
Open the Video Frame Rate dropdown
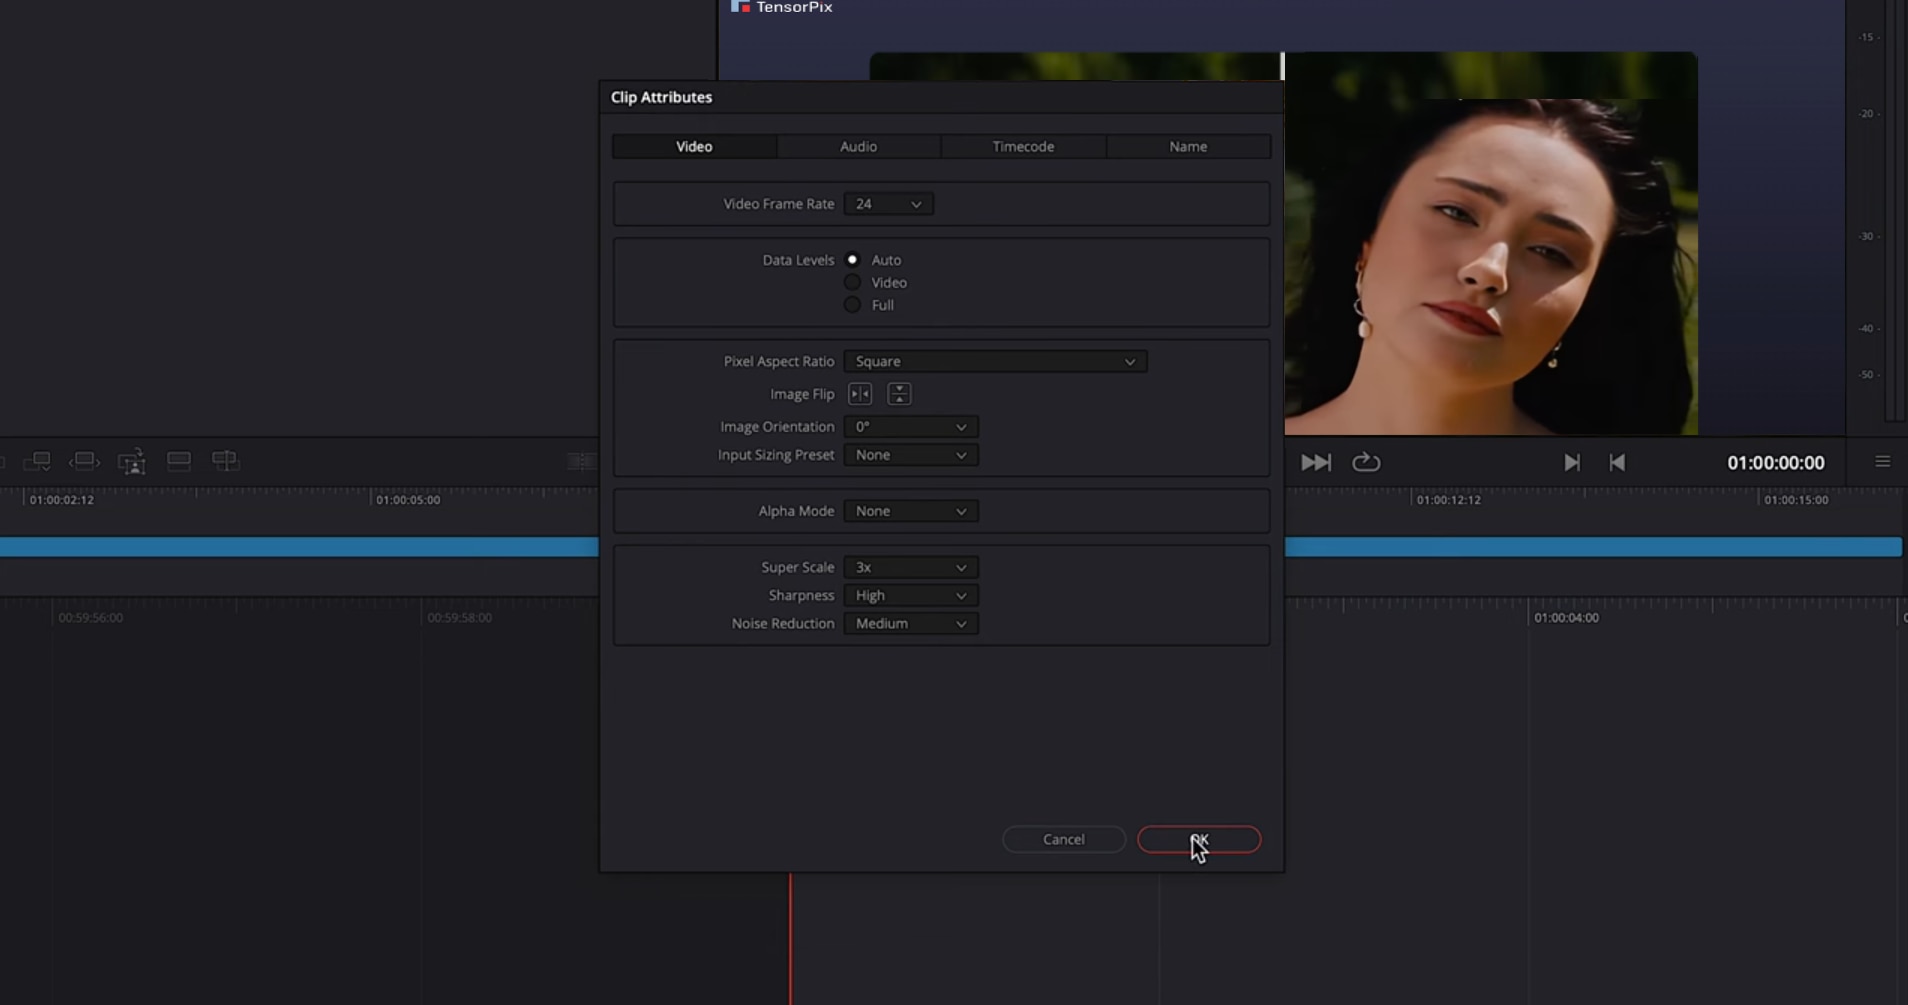888,204
